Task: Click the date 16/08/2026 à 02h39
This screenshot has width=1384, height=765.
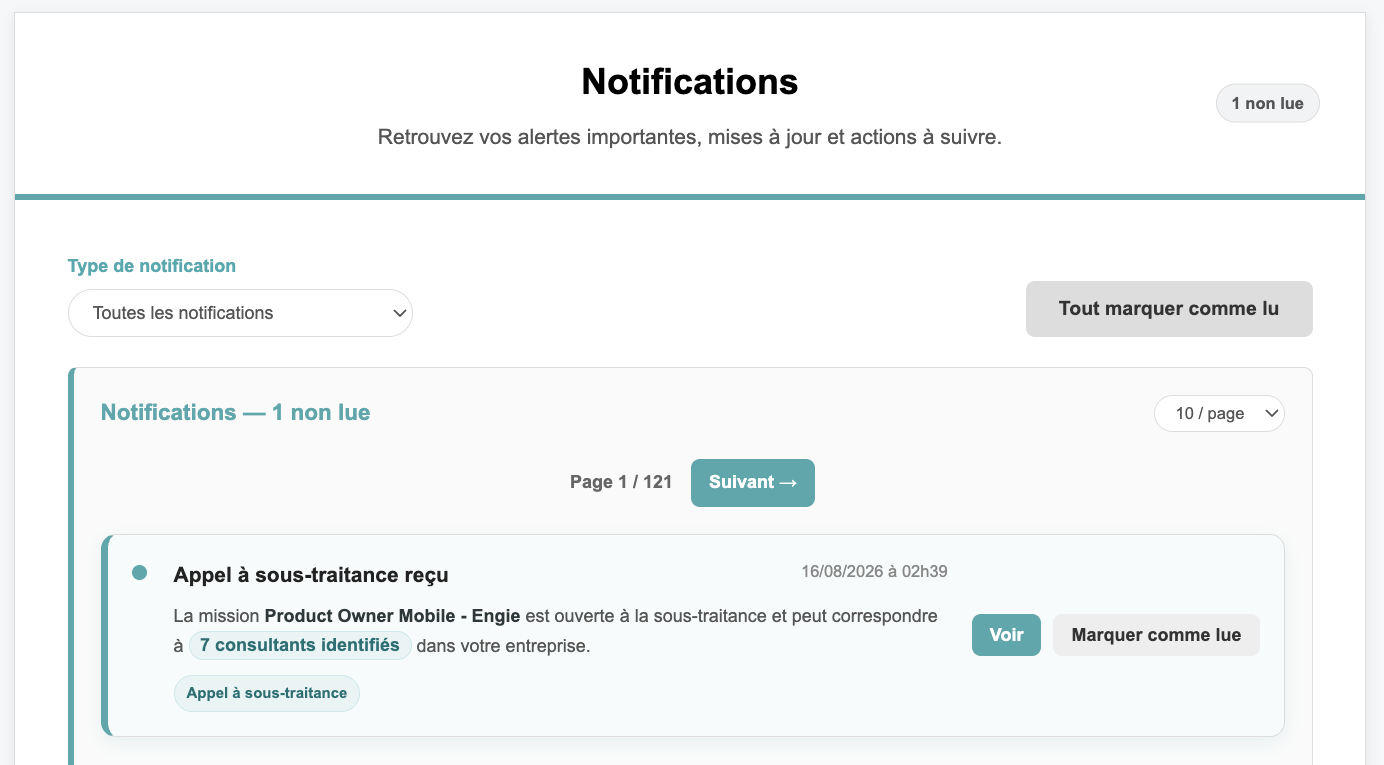Action: (874, 572)
